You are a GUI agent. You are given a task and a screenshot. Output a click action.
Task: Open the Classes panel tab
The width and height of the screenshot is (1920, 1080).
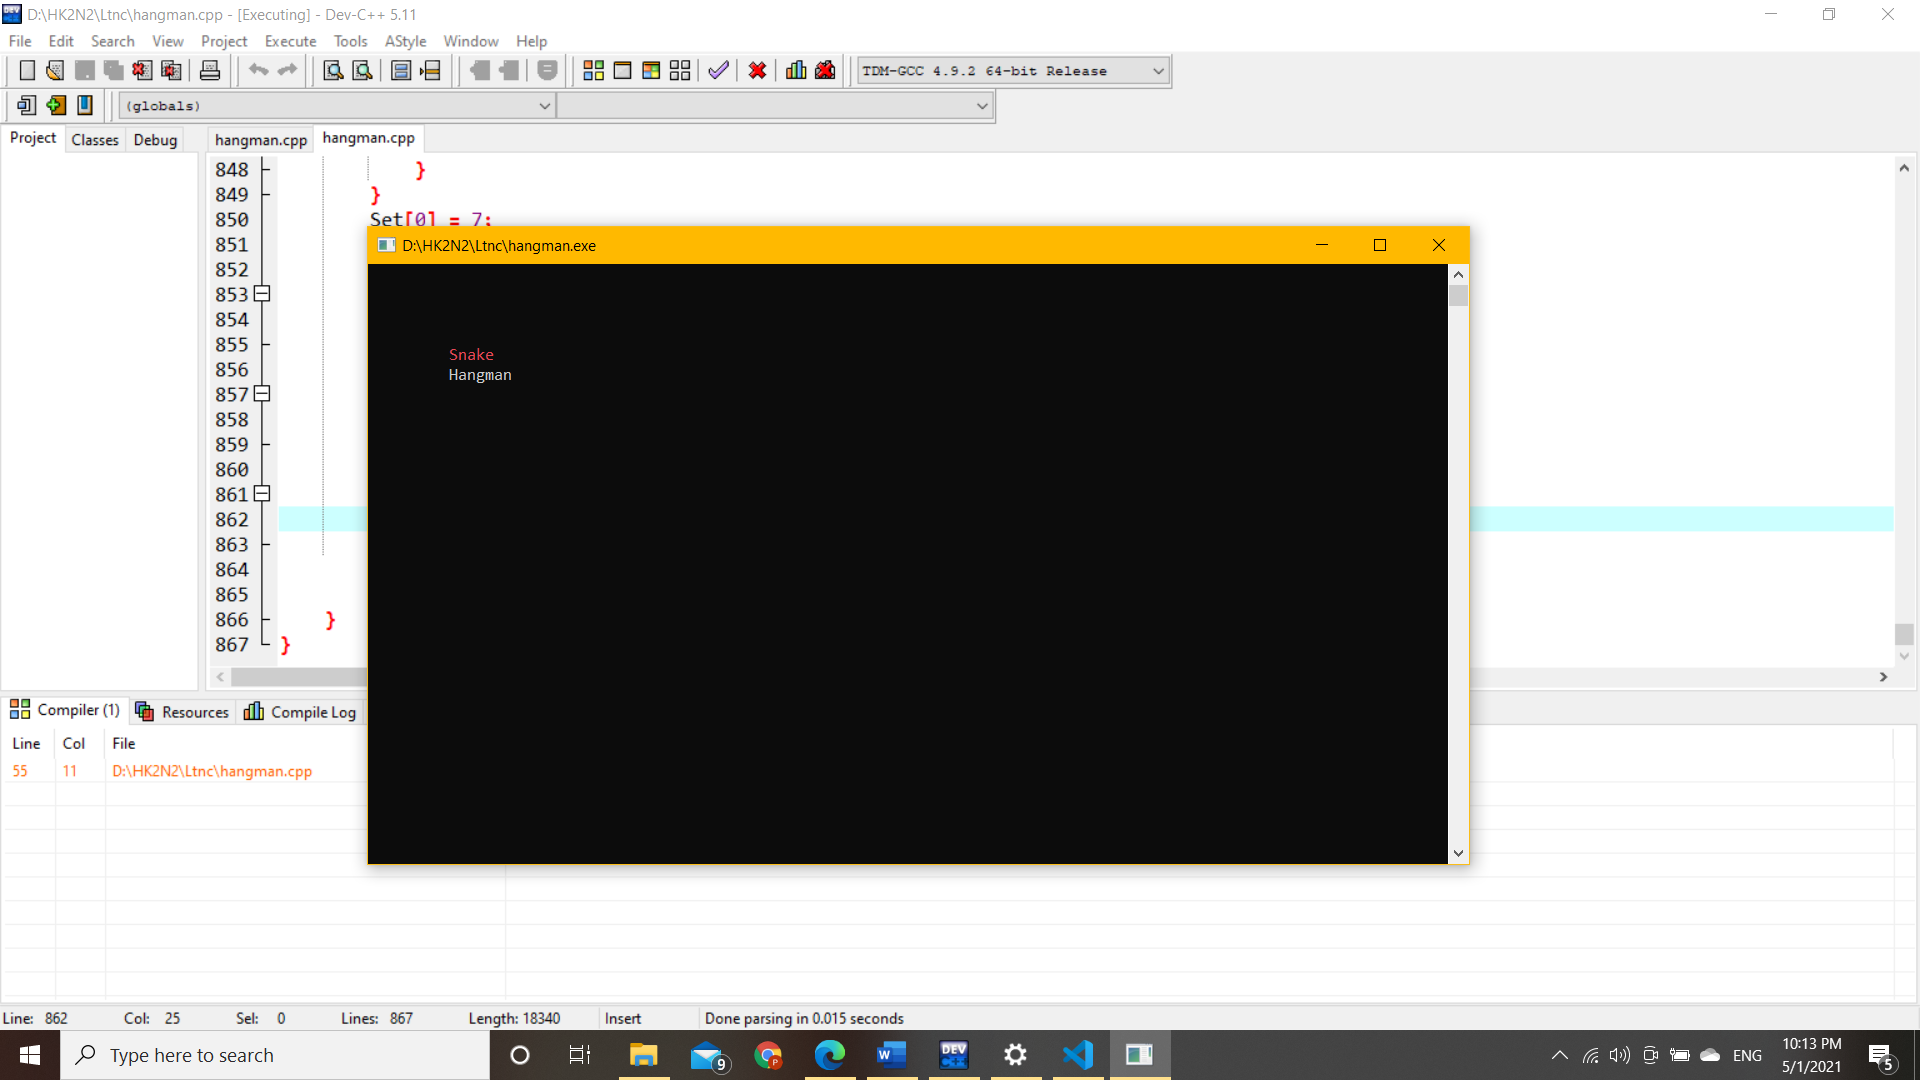click(x=95, y=140)
